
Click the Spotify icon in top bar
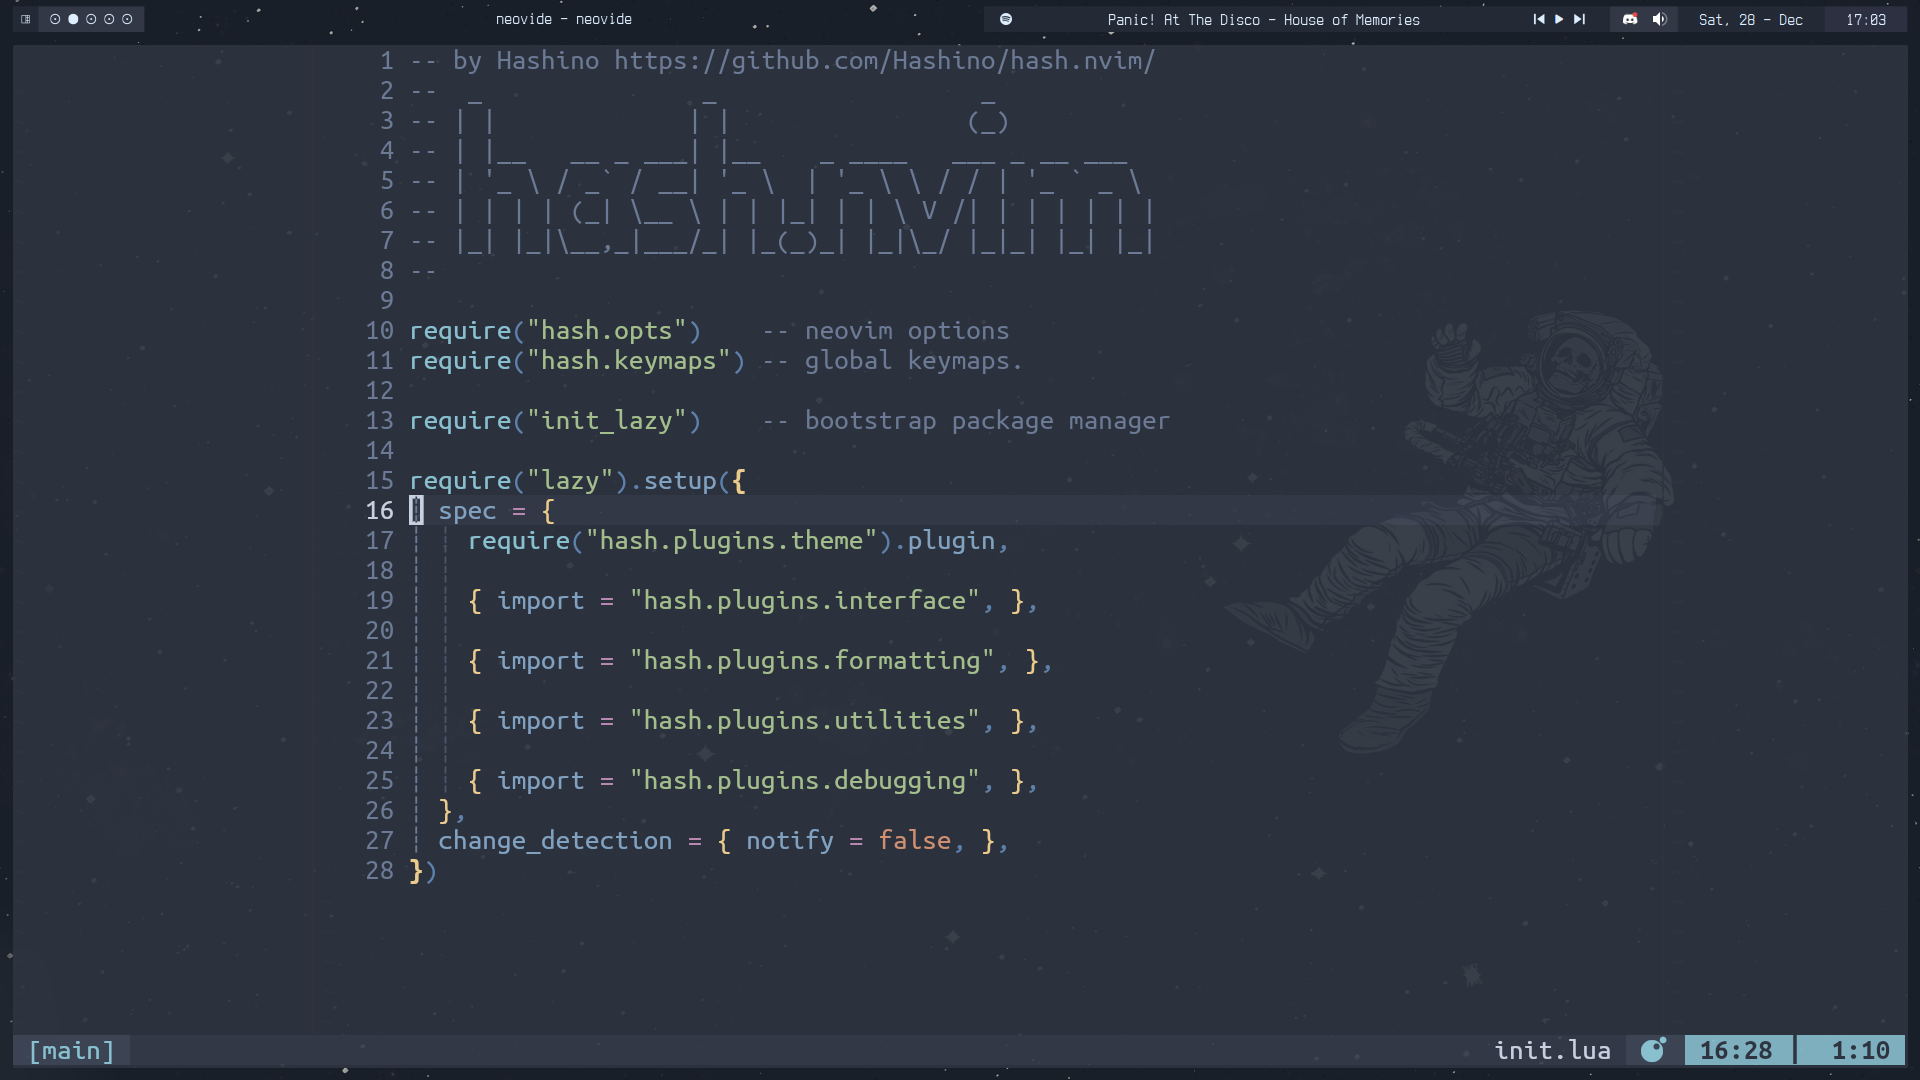(x=1006, y=19)
